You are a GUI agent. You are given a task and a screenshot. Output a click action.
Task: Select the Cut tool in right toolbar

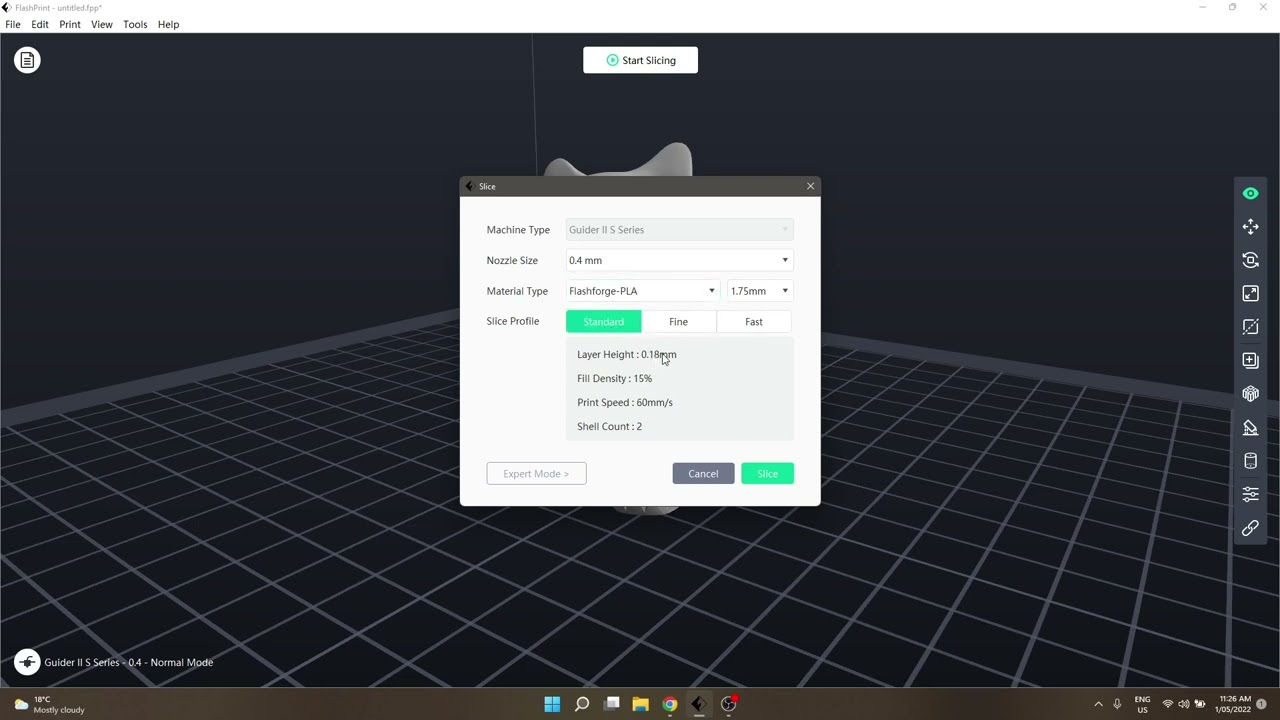tap(1250, 327)
